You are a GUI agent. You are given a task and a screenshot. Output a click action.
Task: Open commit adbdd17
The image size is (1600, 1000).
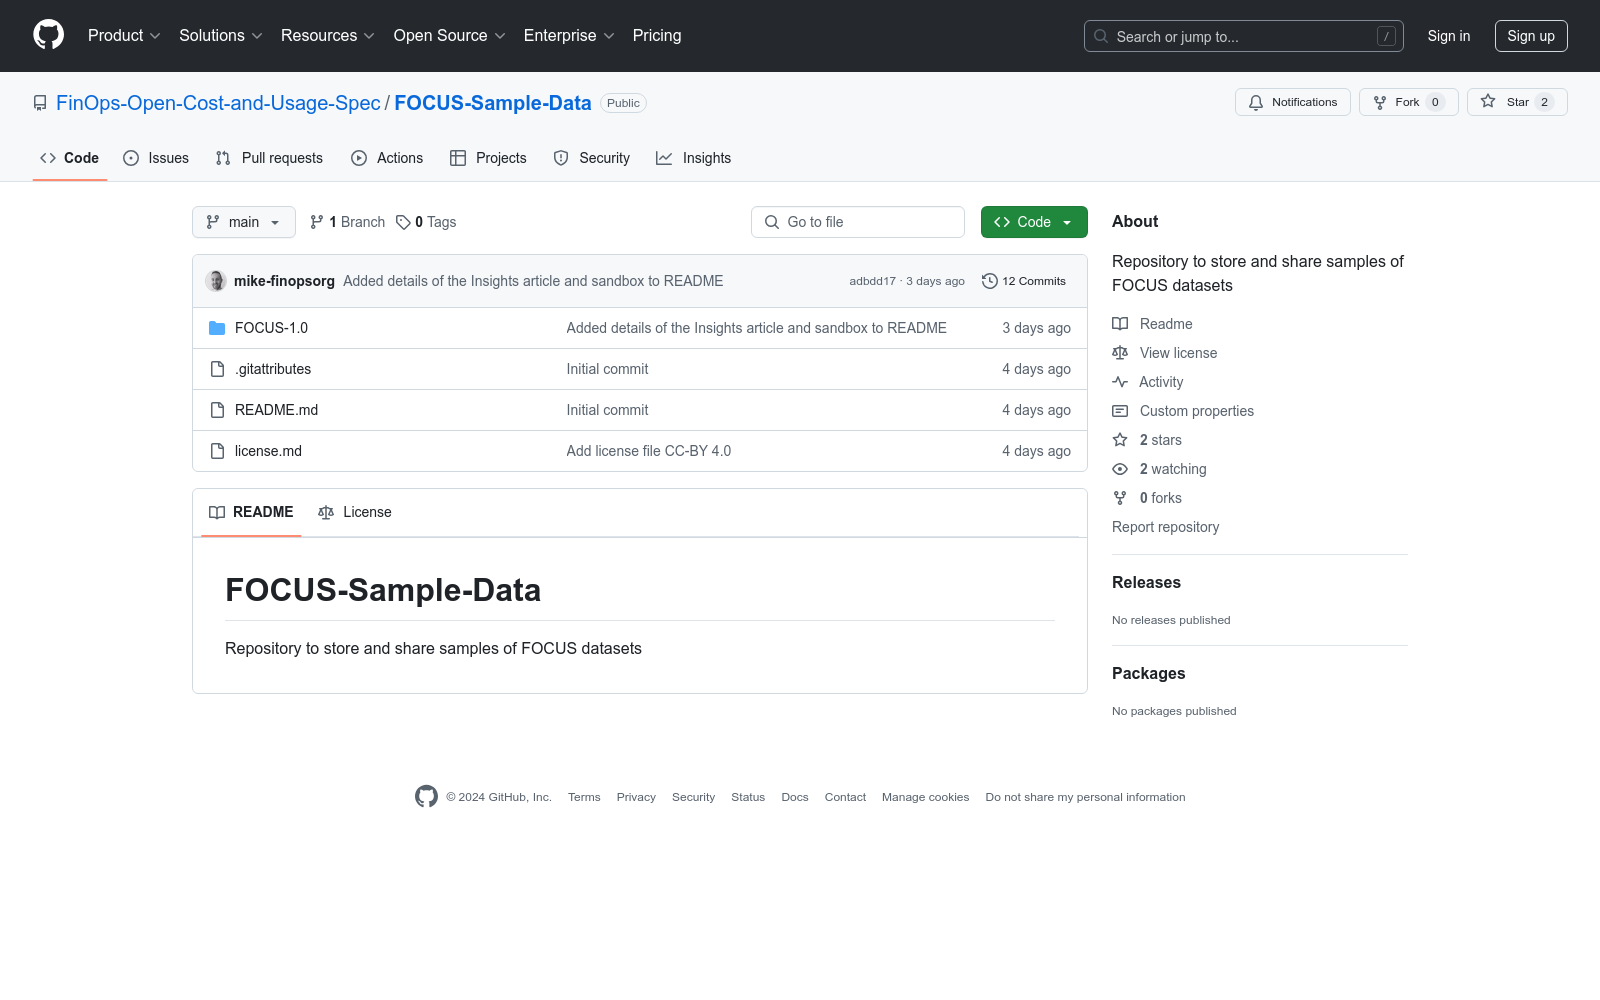(873, 281)
